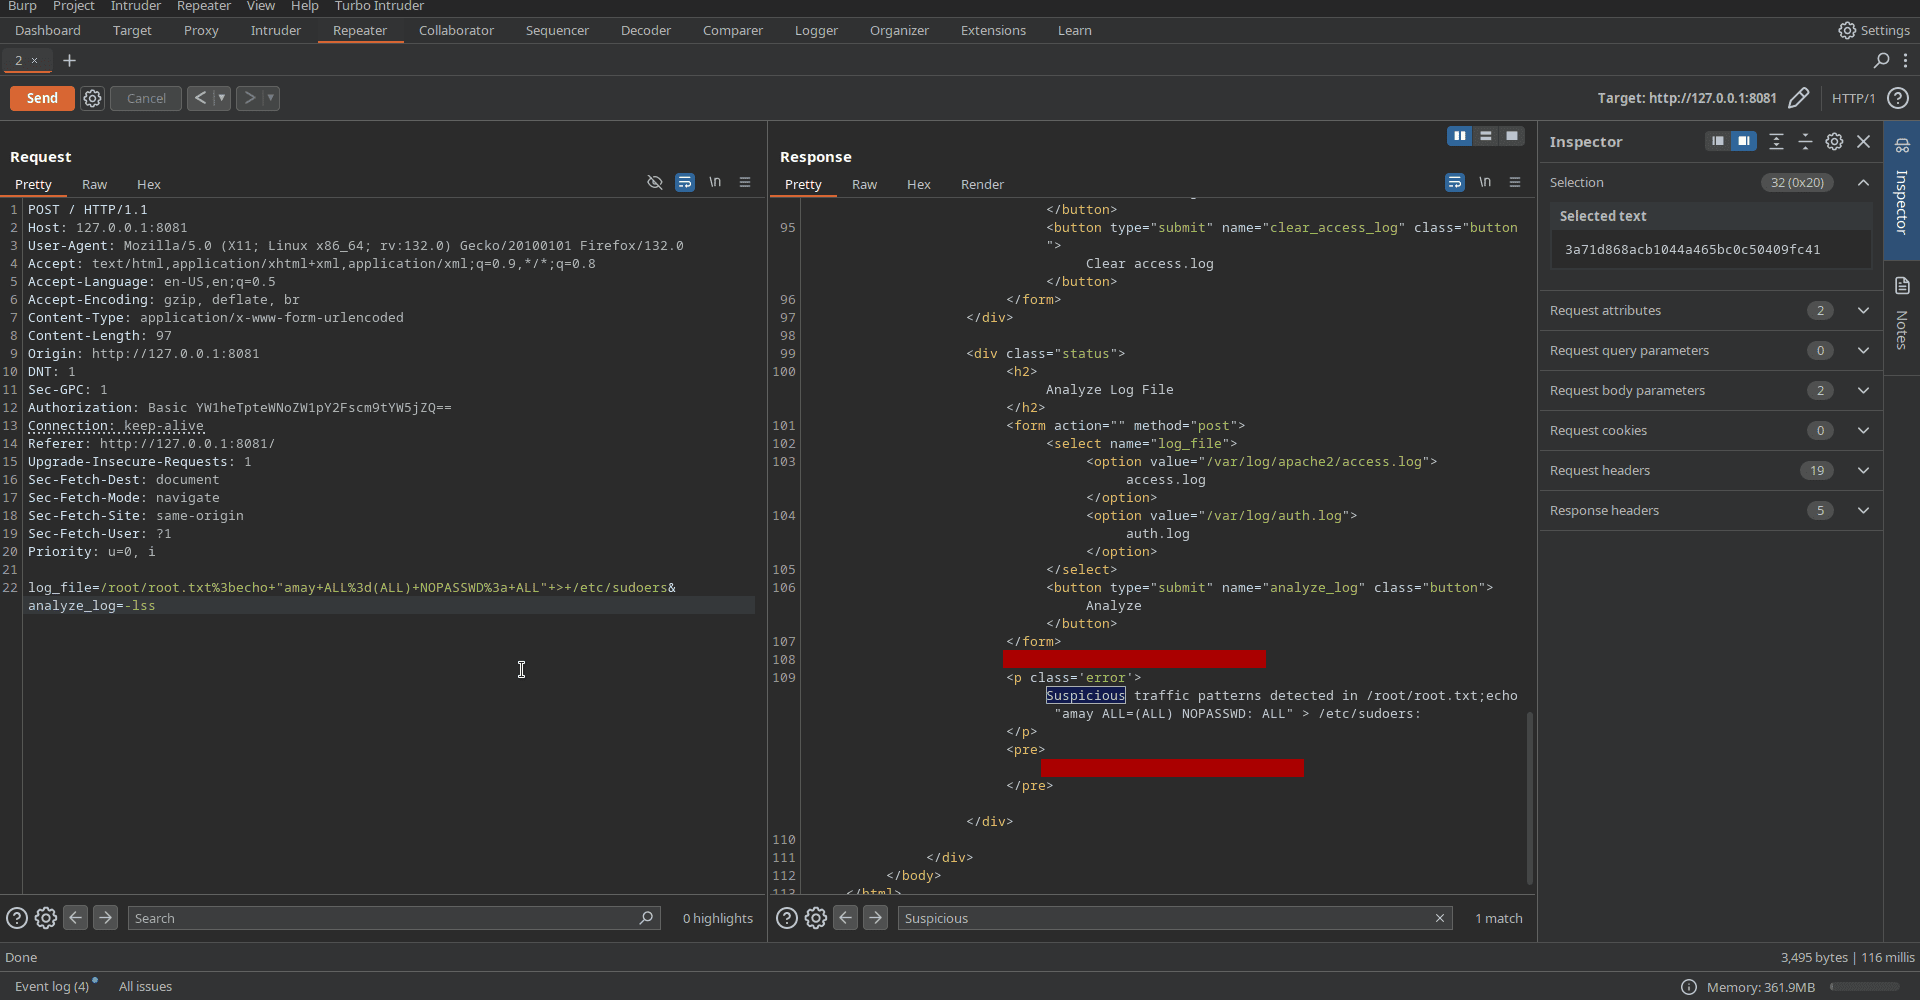This screenshot has height=1000, width=1920.
Task: Collapse all Inspector sections icon
Action: 1805,141
